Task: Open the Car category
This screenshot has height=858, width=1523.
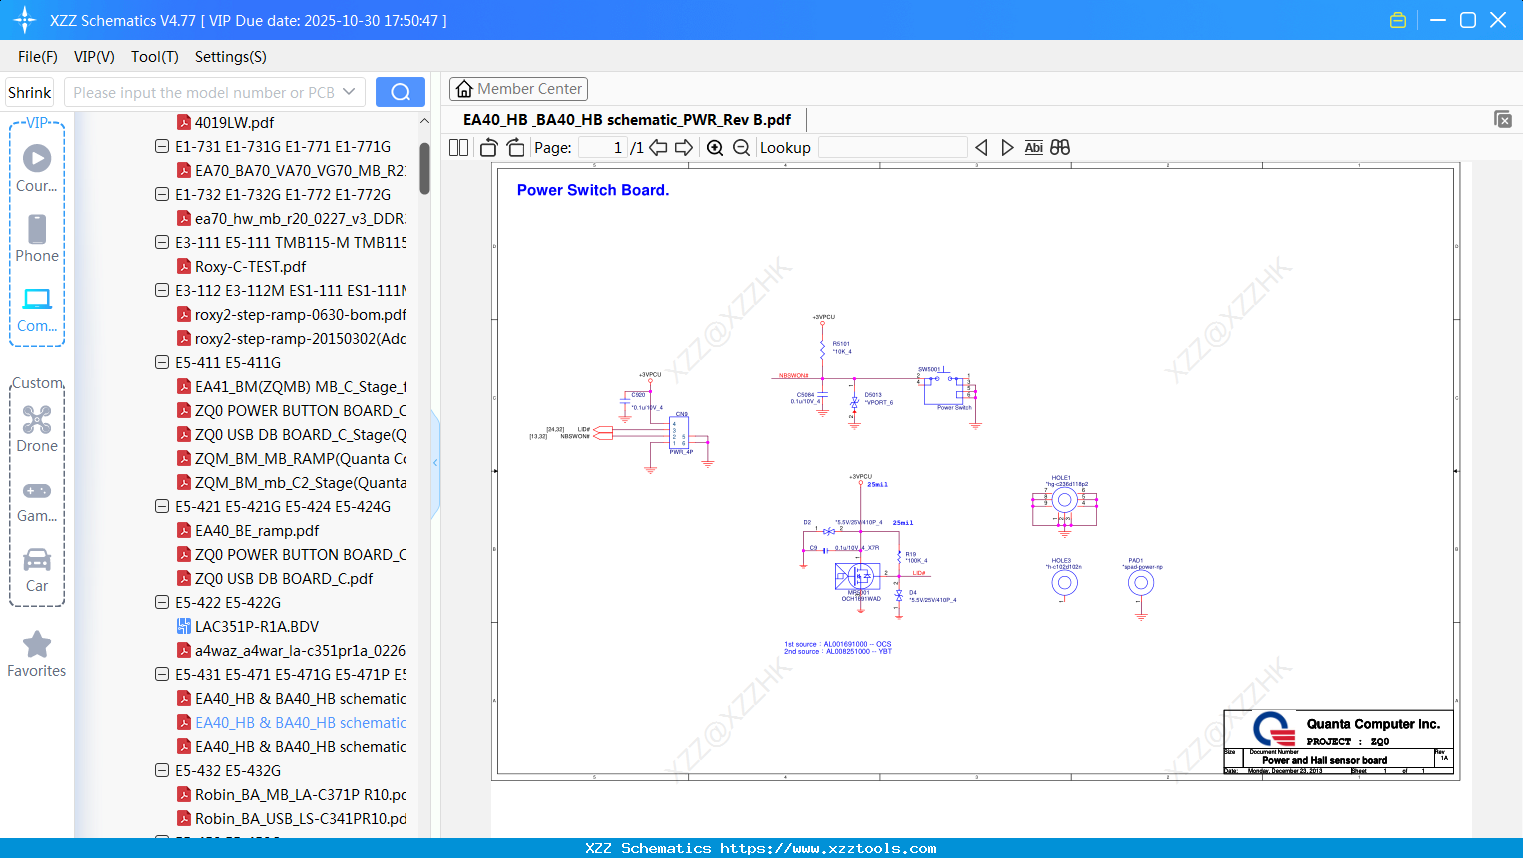Action: click(37, 570)
